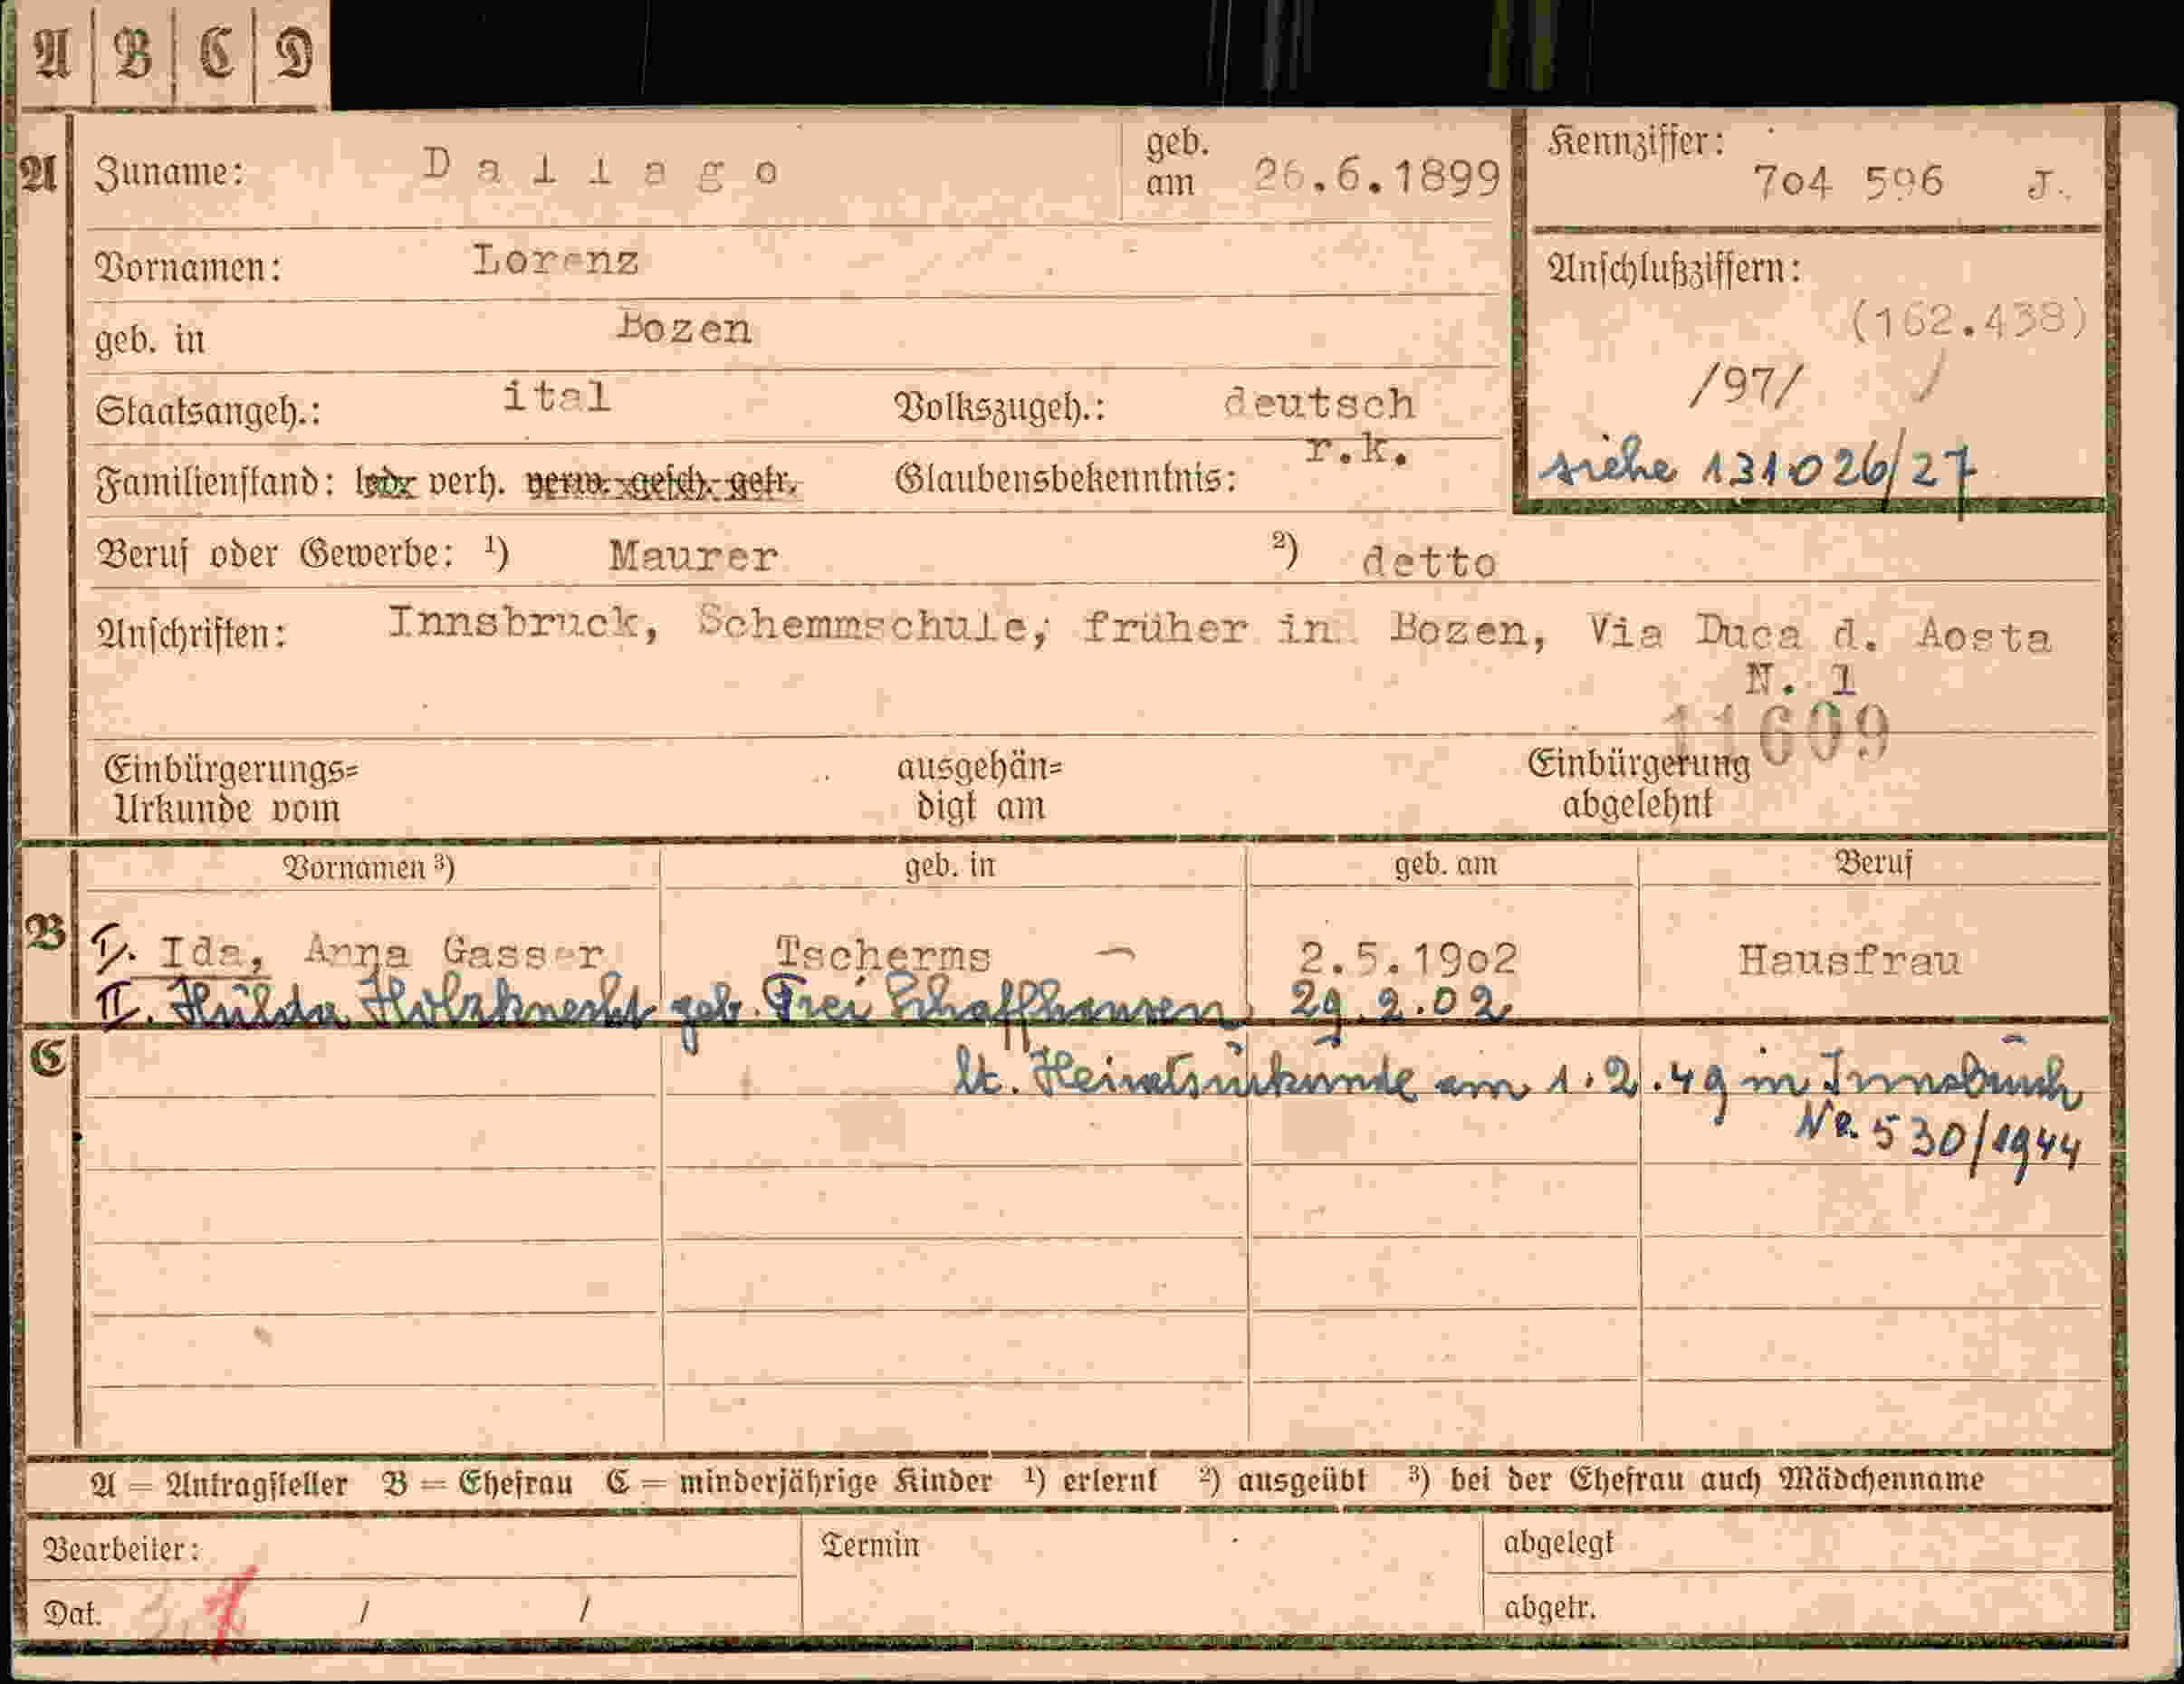Click the birthplace Bozen

point(684,327)
